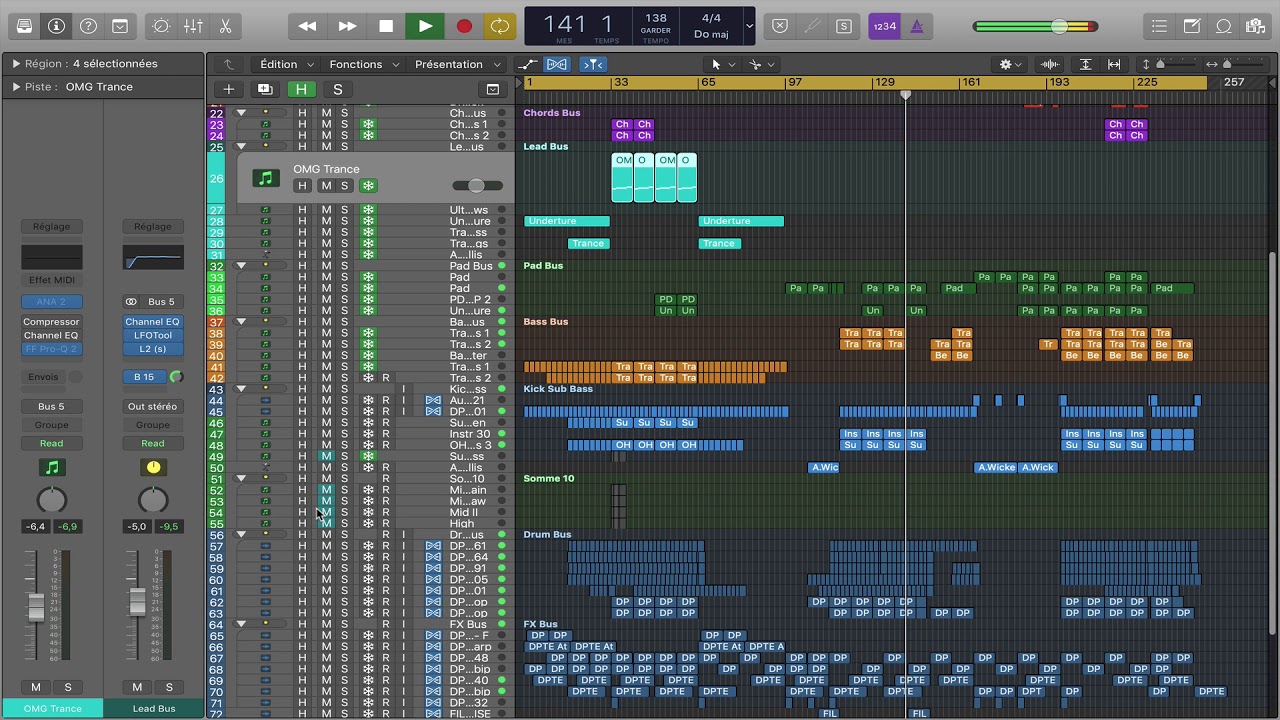Toggle the metronome click
1280x720 pixels.
[x=917, y=26]
